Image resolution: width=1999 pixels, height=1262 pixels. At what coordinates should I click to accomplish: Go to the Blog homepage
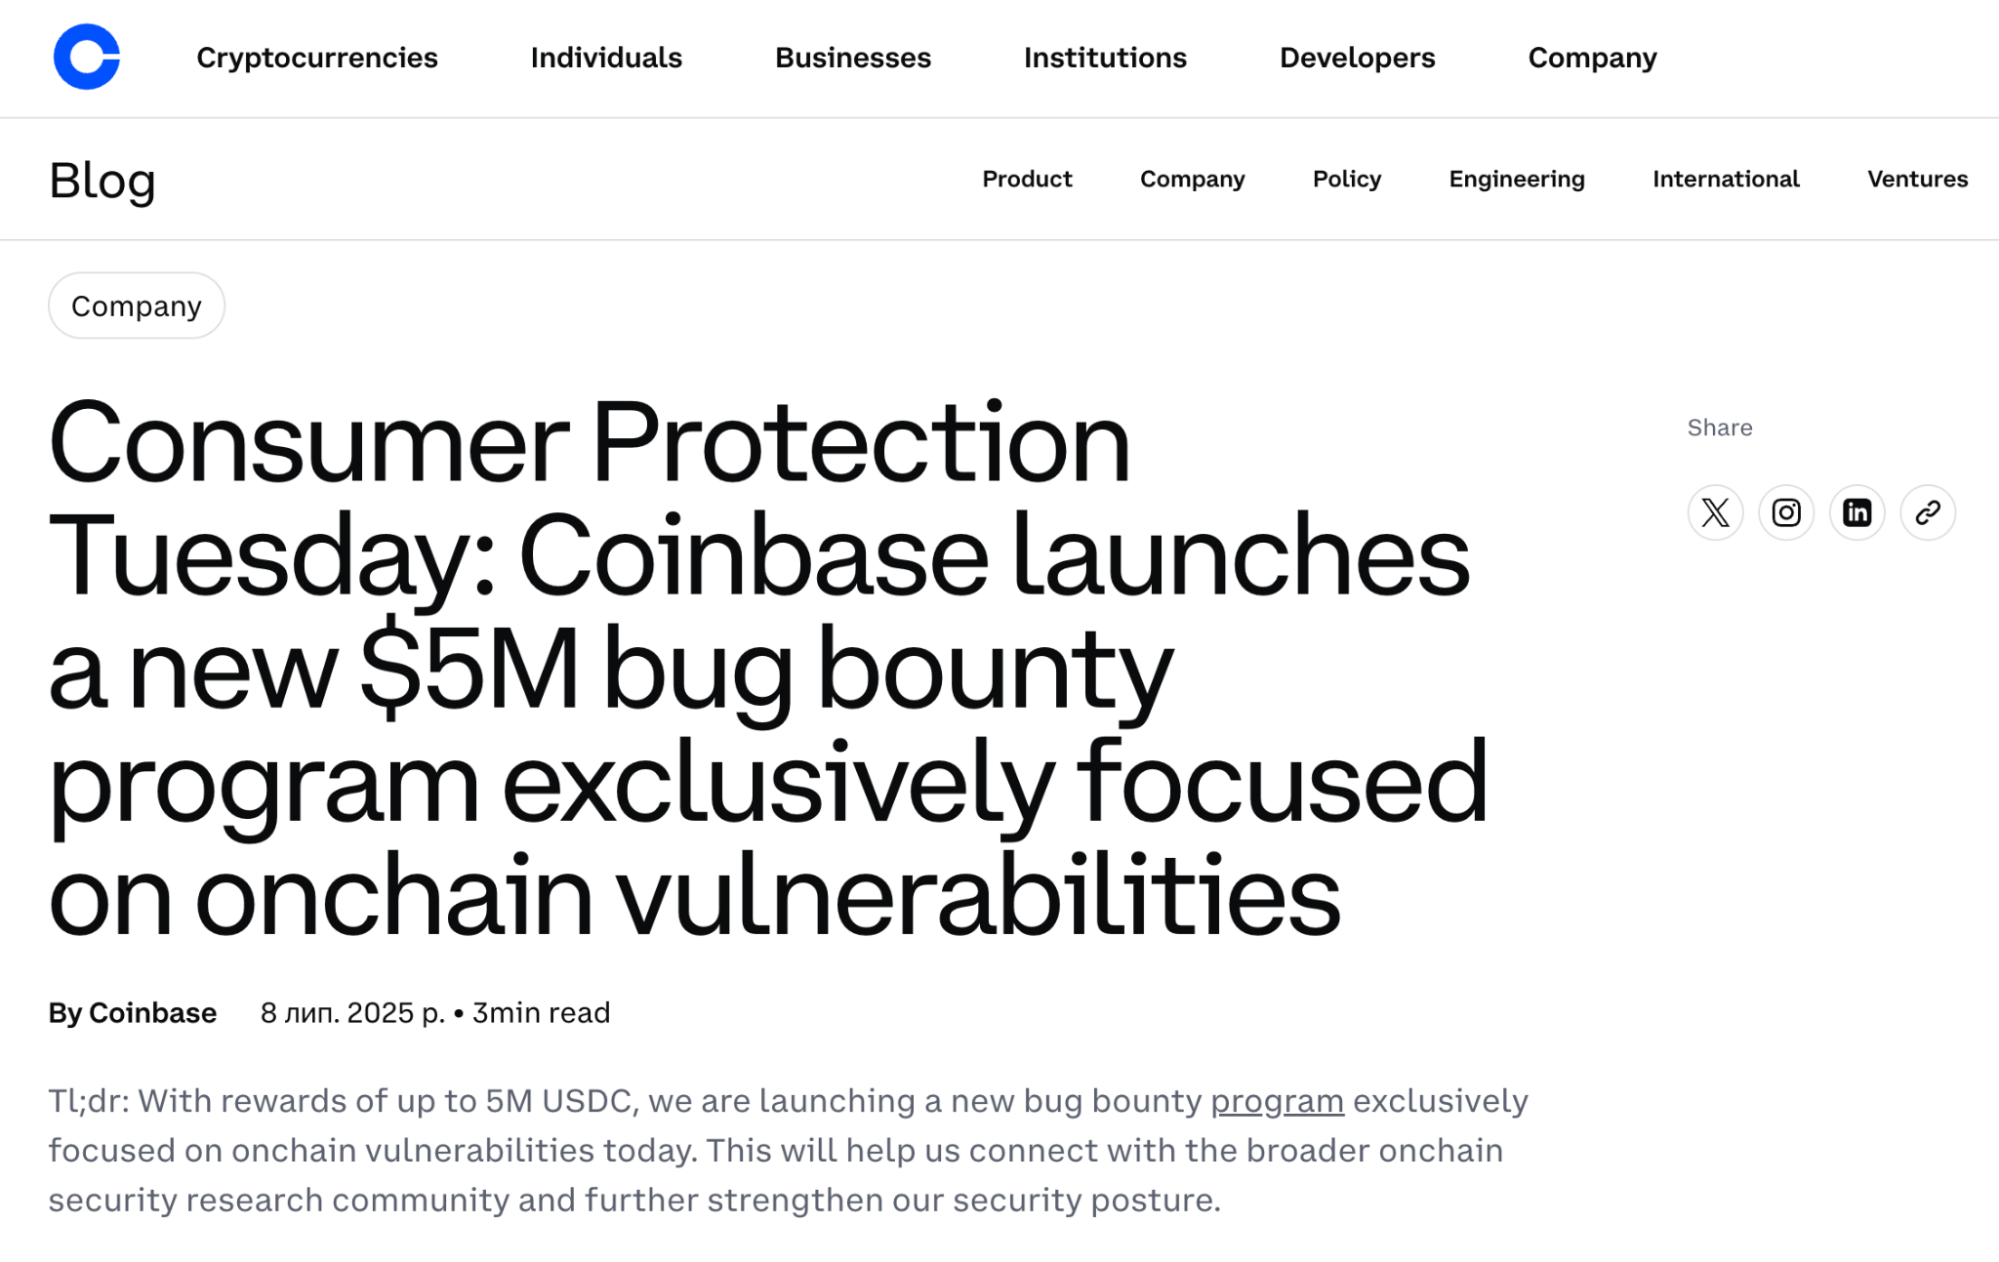tap(102, 180)
